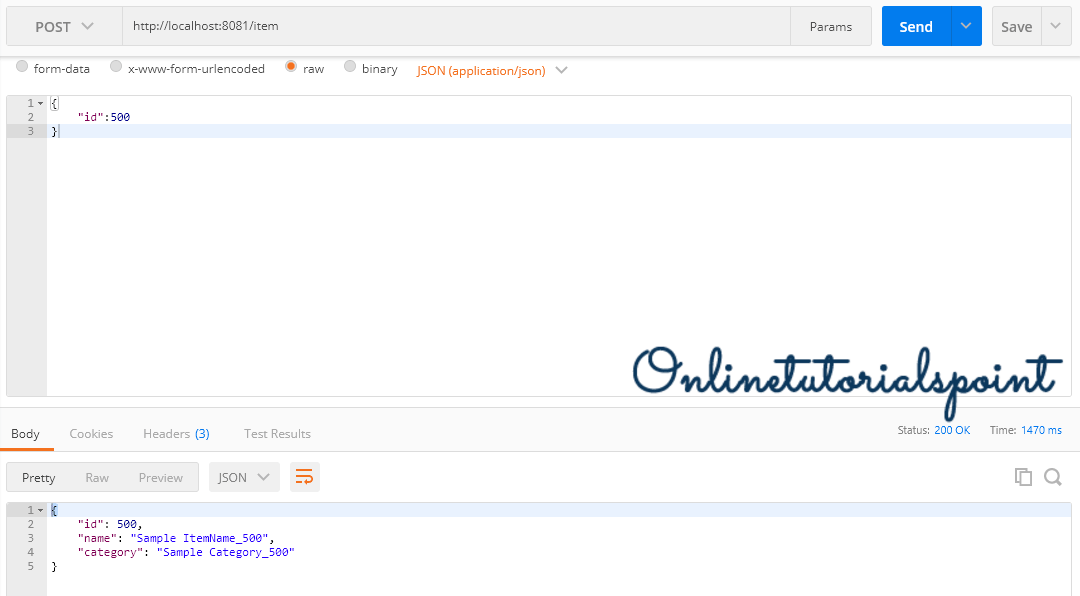Open response format JSON dropdown
Screen dimensions: 1080x596
pos(244,477)
